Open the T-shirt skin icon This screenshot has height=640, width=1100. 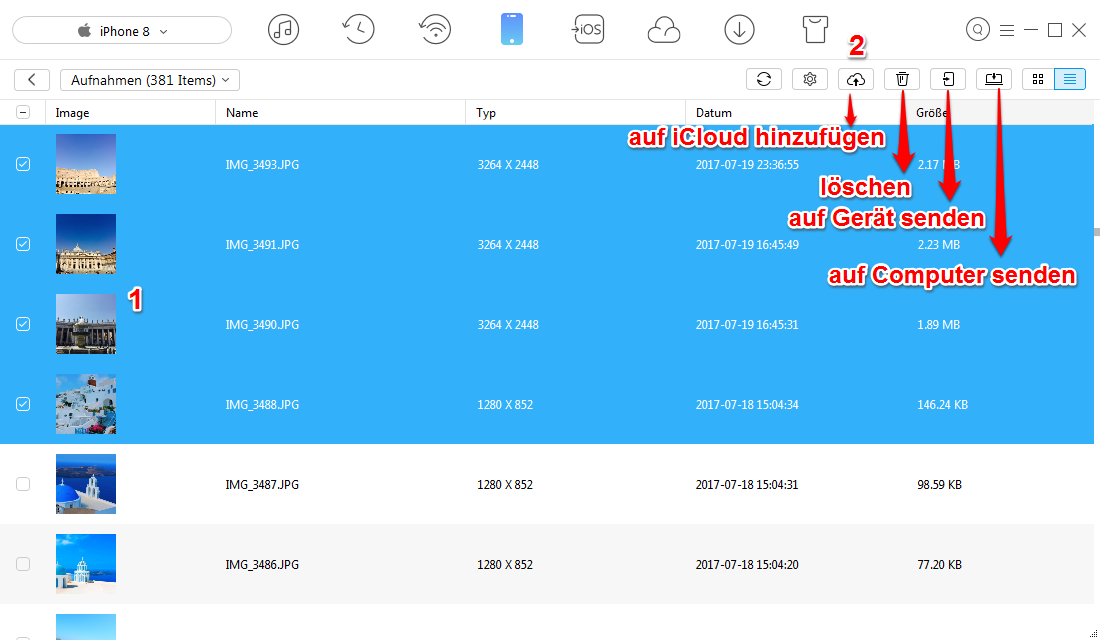[815, 30]
